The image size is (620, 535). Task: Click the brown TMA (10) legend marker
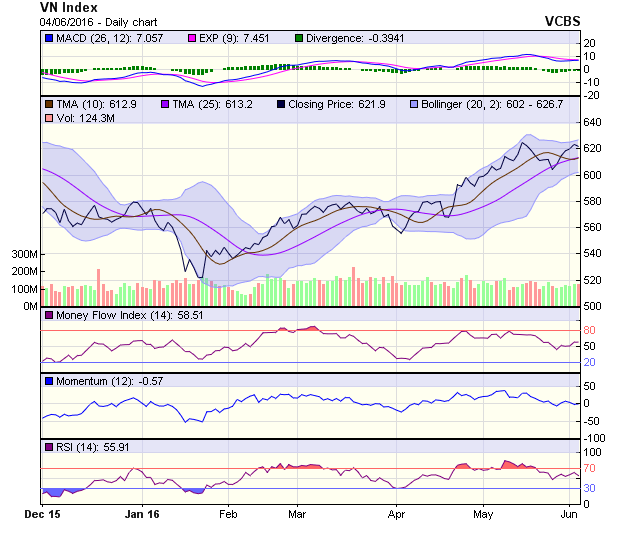click(48, 104)
